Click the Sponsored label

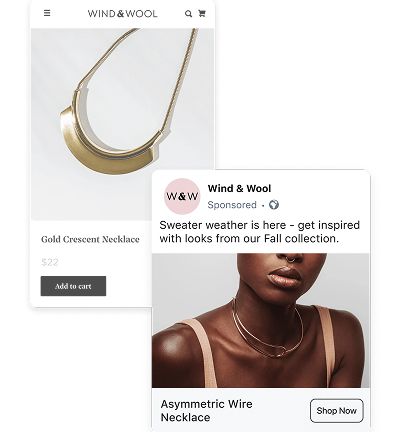(232, 205)
